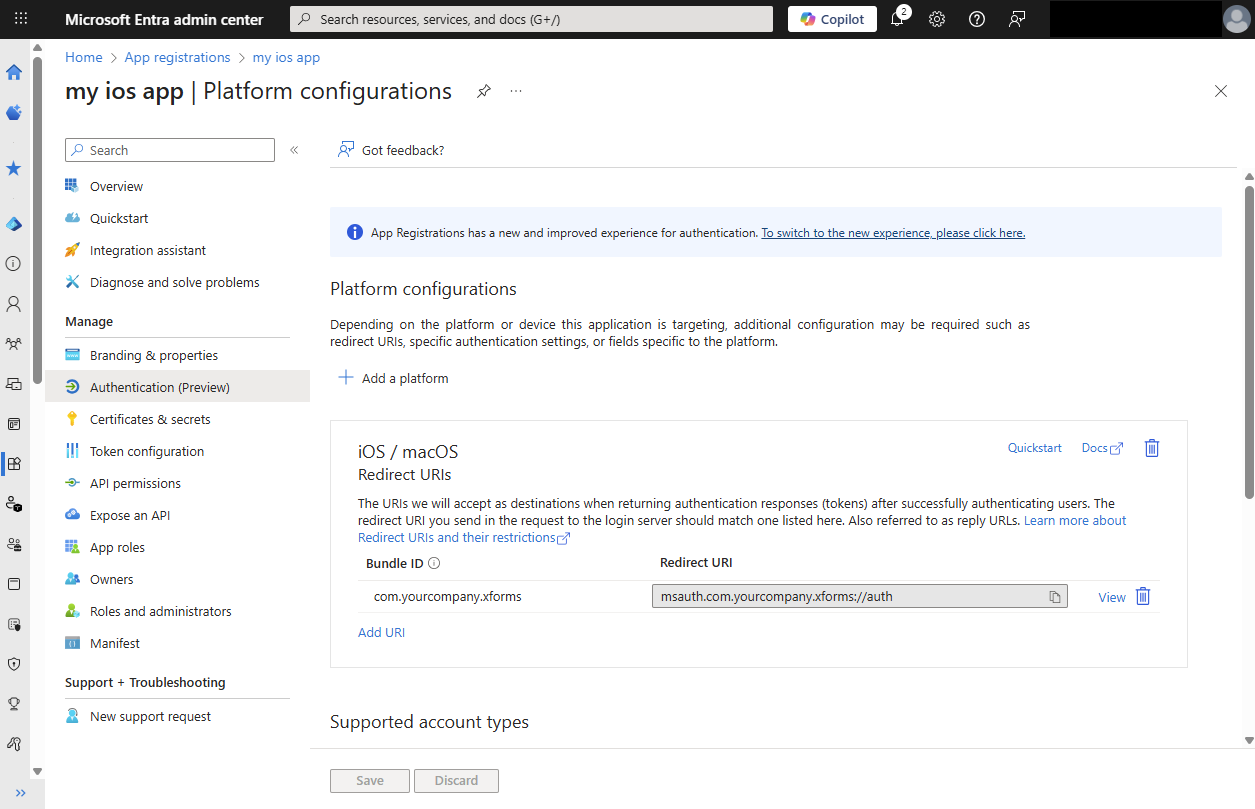This screenshot has width=1255, height=809.
Task: Click the resource menu Search field
Action: (x=170, y=150)
